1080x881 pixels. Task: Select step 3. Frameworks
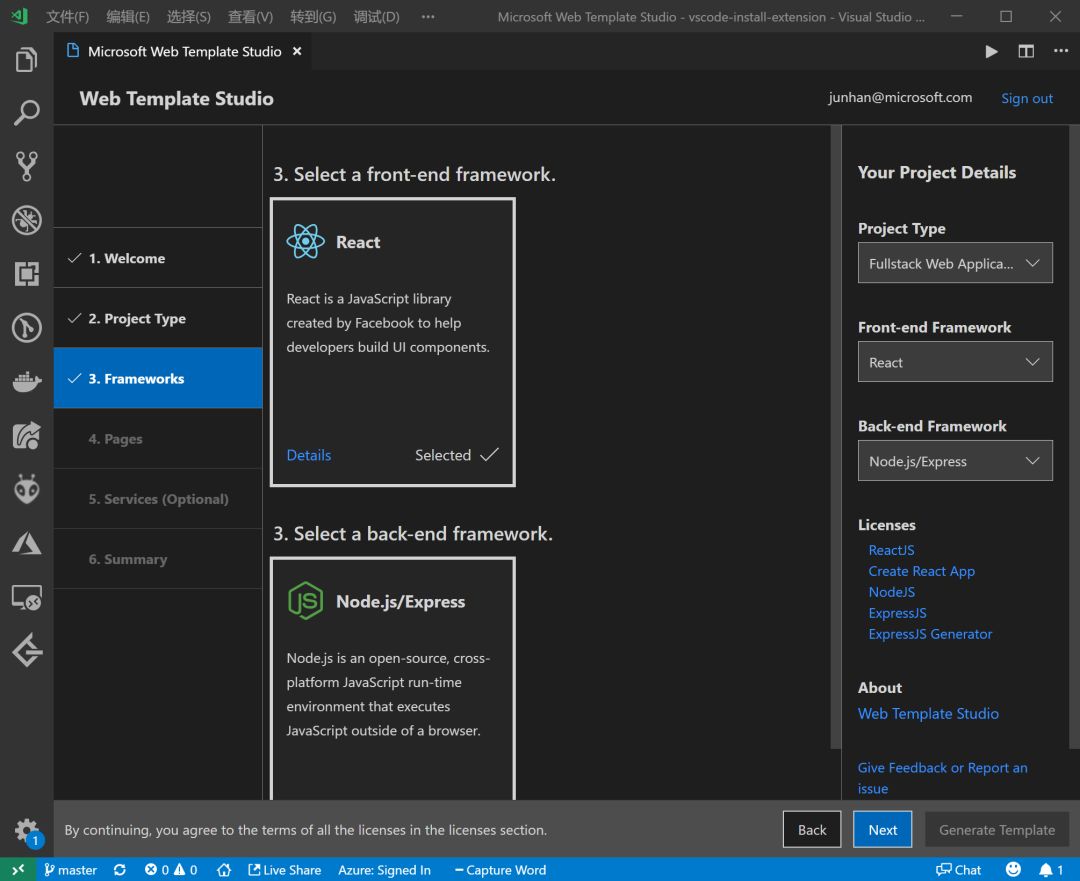click(x=158, y=378)
